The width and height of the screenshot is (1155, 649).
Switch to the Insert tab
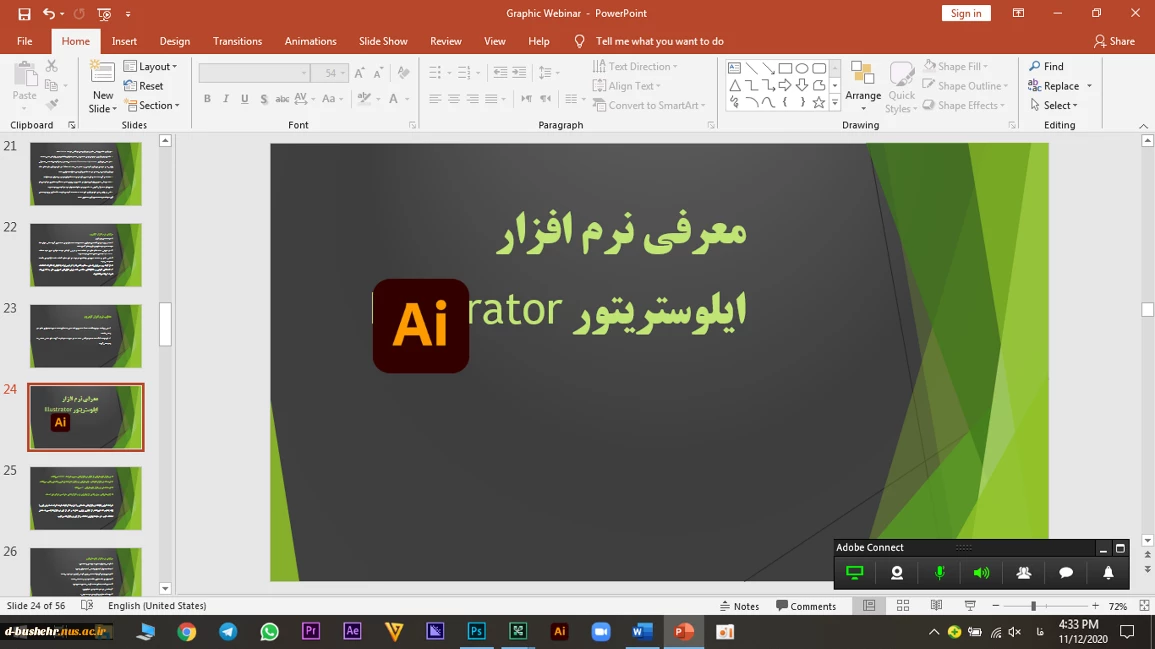click(x=124, y=41)
